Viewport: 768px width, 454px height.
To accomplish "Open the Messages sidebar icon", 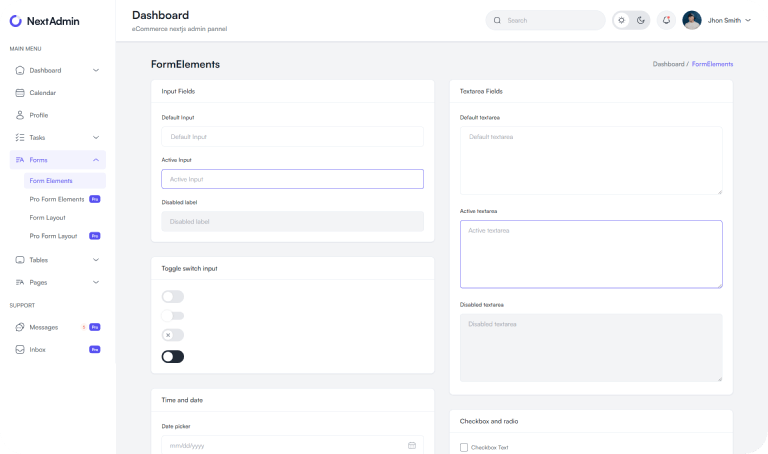I will (x=20, y=327).
